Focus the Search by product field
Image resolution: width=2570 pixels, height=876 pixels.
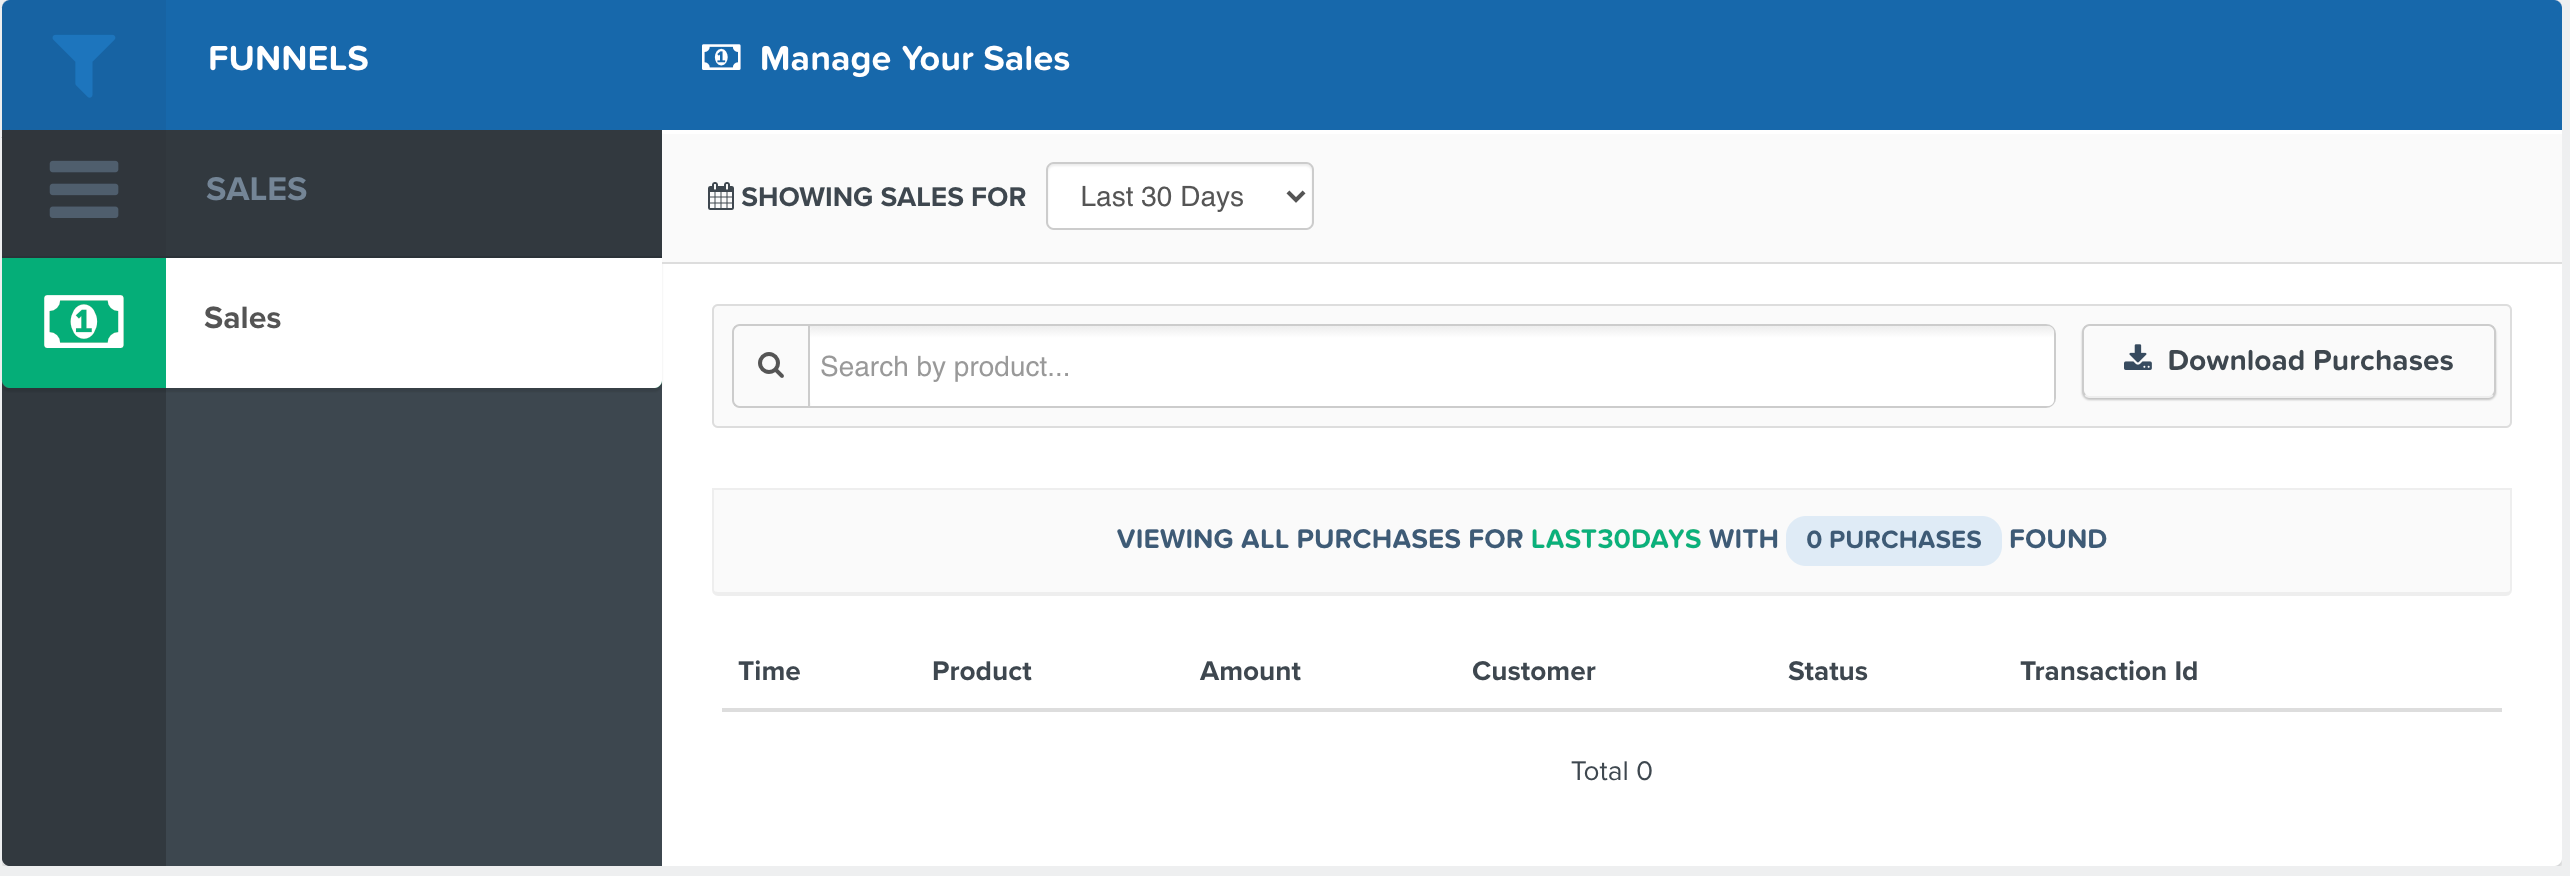(1431, 366)
